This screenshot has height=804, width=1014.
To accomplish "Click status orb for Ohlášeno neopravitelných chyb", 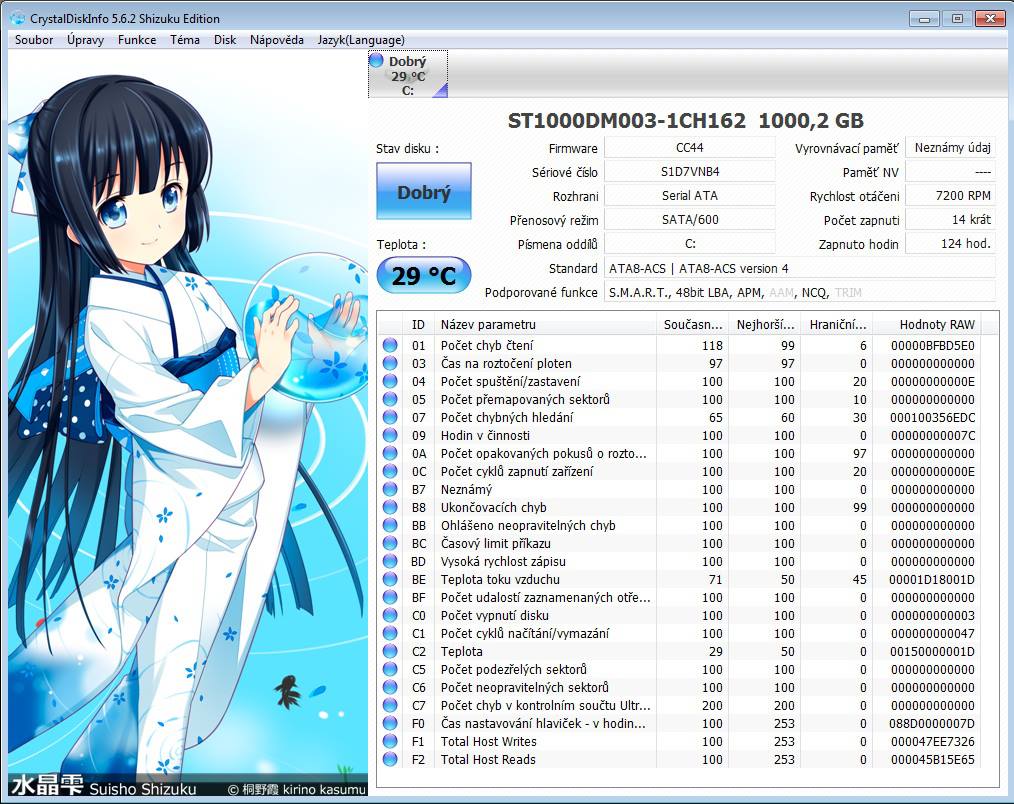I will coord(390,525).
